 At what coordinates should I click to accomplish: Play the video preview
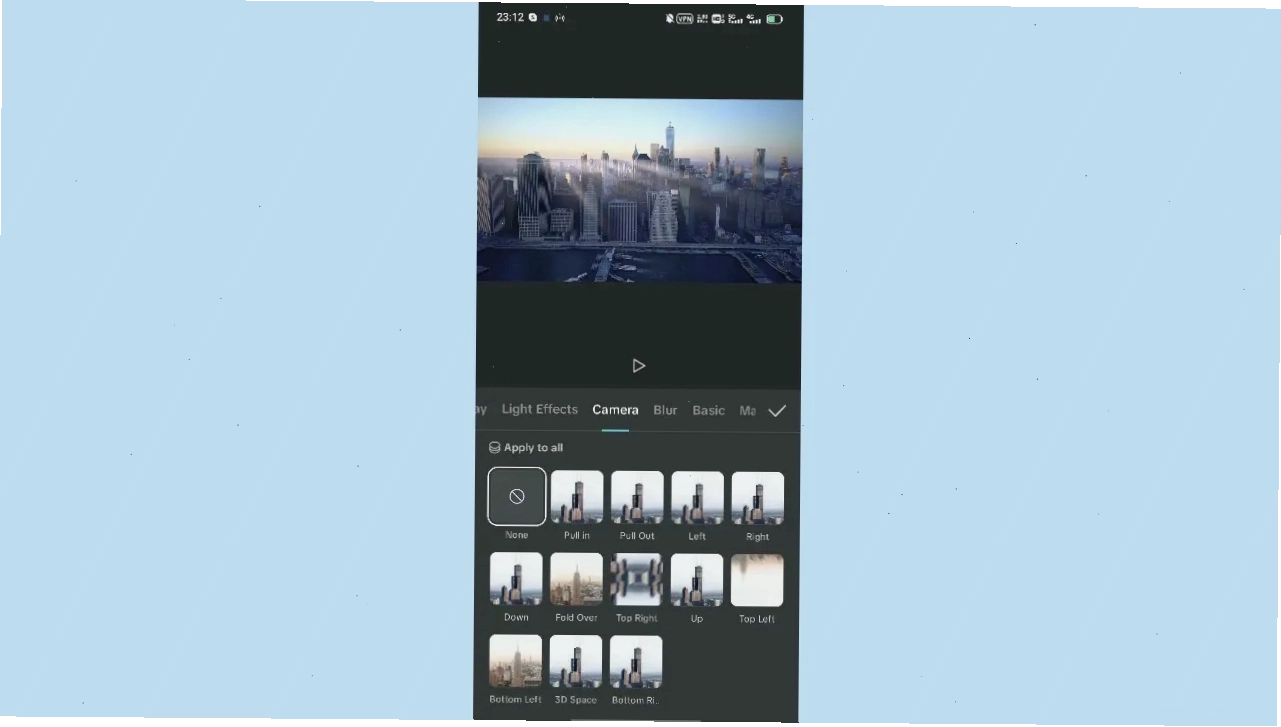tap(639, 366)
